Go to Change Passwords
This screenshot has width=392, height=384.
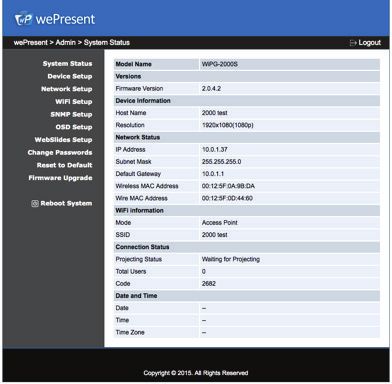60,152
